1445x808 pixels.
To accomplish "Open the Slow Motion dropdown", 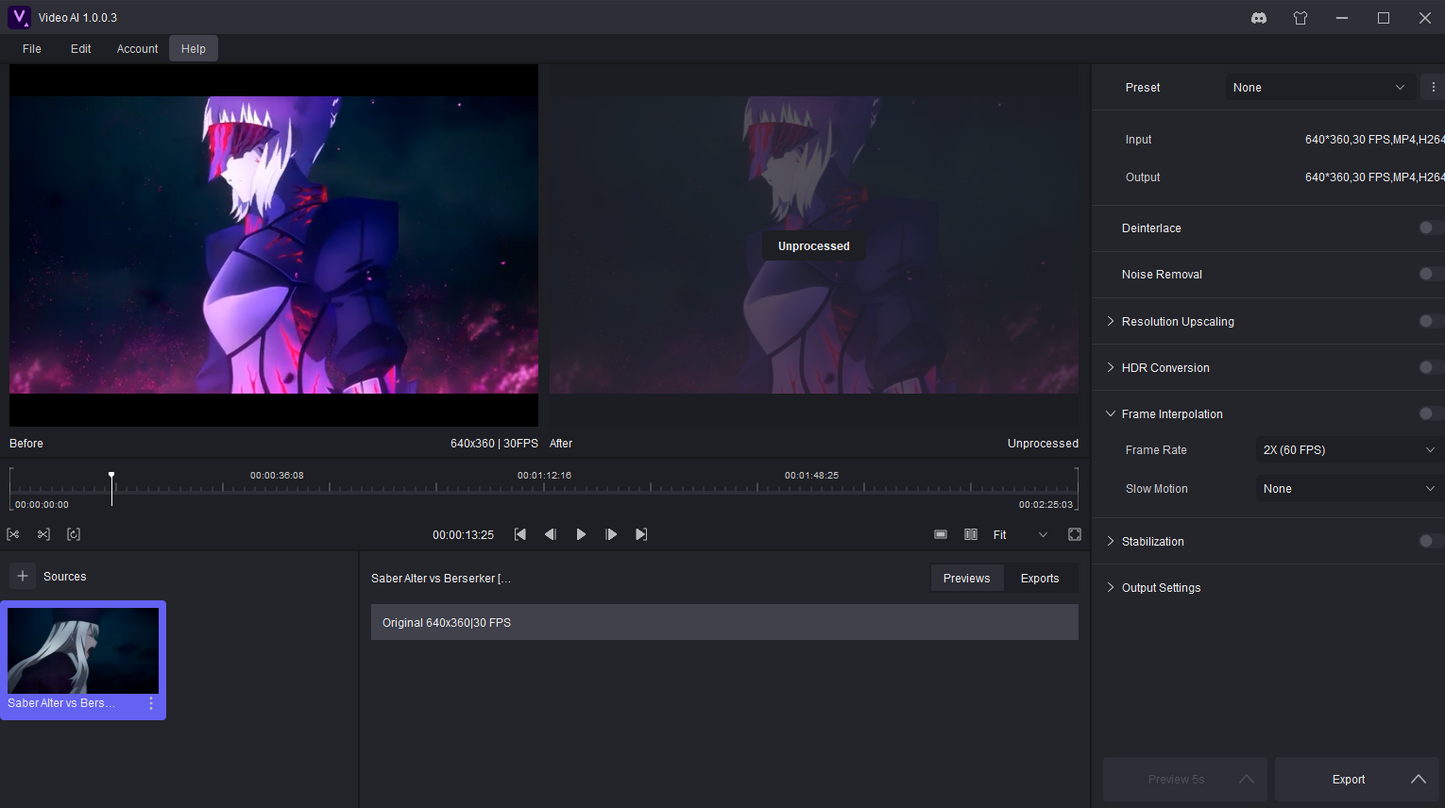I will pyautogui.click(x=1347, y=489).
